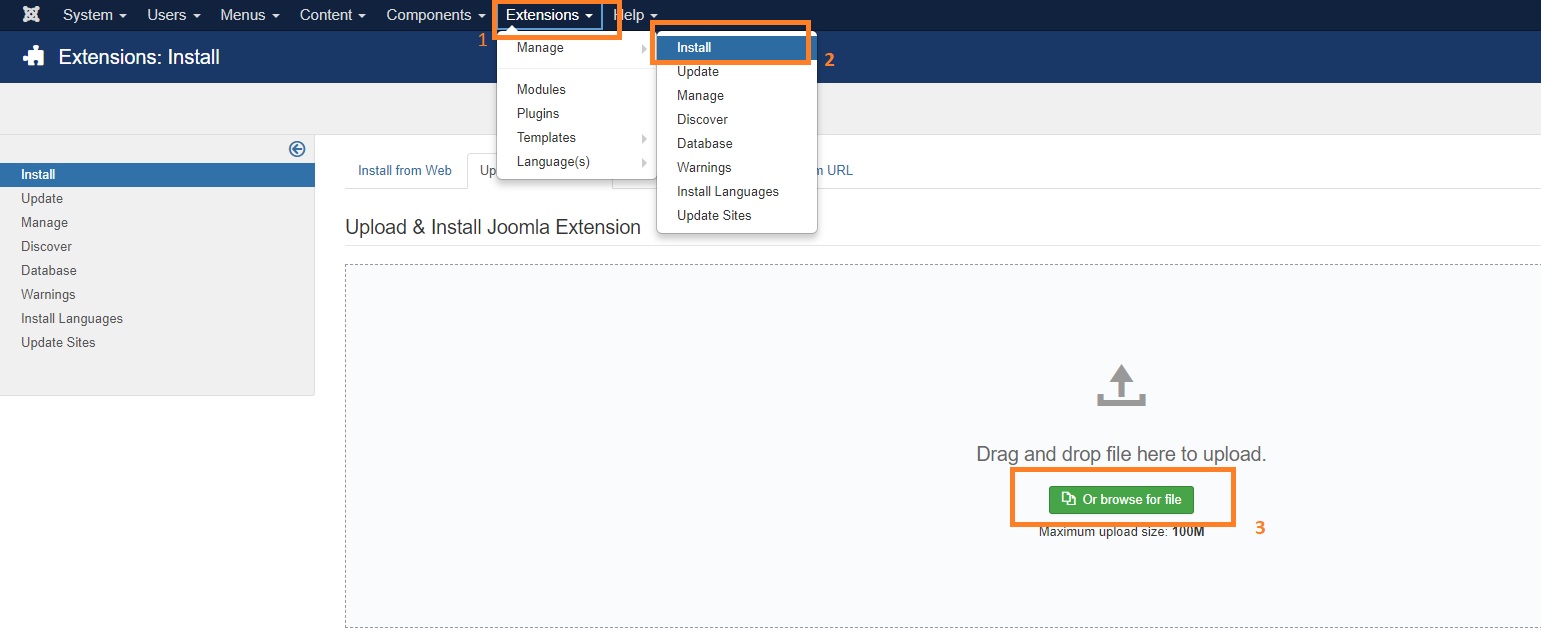Image resolution: width=1541 pixels, height=632 pixels.
Task: Open the Help menu
Action: (627, 14)
